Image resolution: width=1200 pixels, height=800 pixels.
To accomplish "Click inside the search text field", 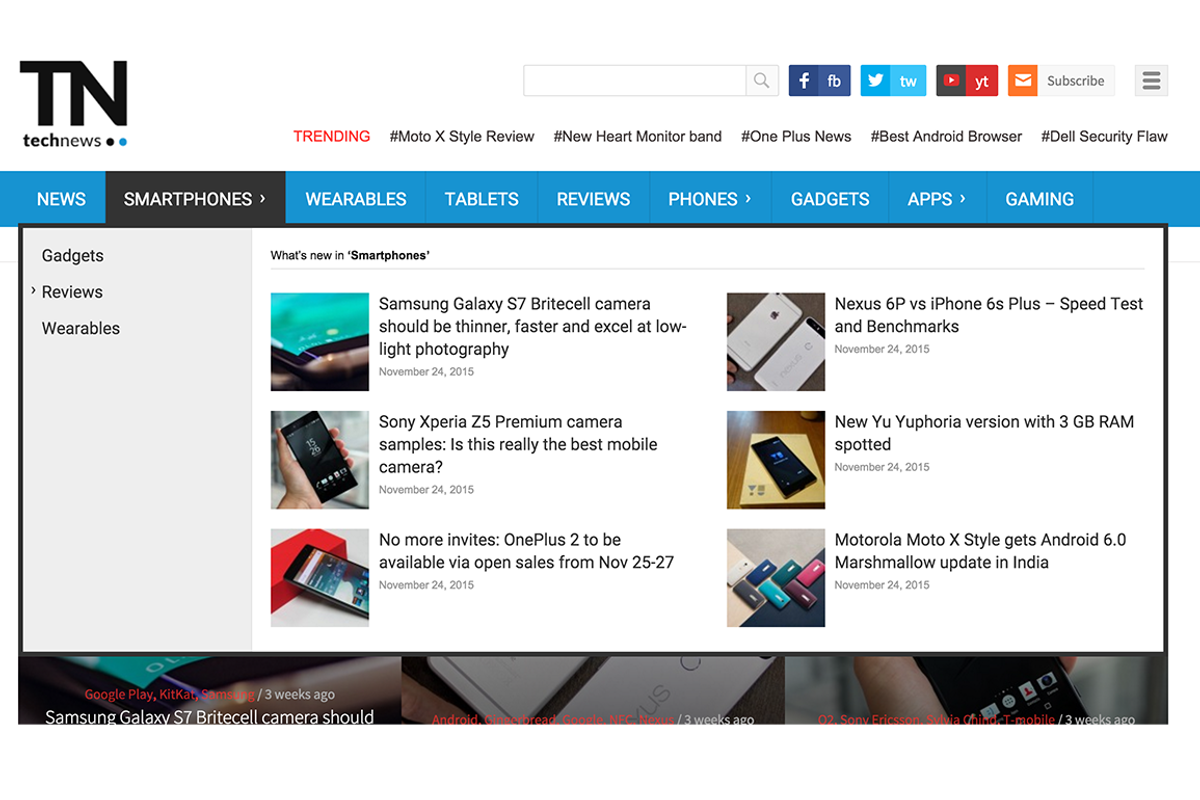I will click(635, 81).
